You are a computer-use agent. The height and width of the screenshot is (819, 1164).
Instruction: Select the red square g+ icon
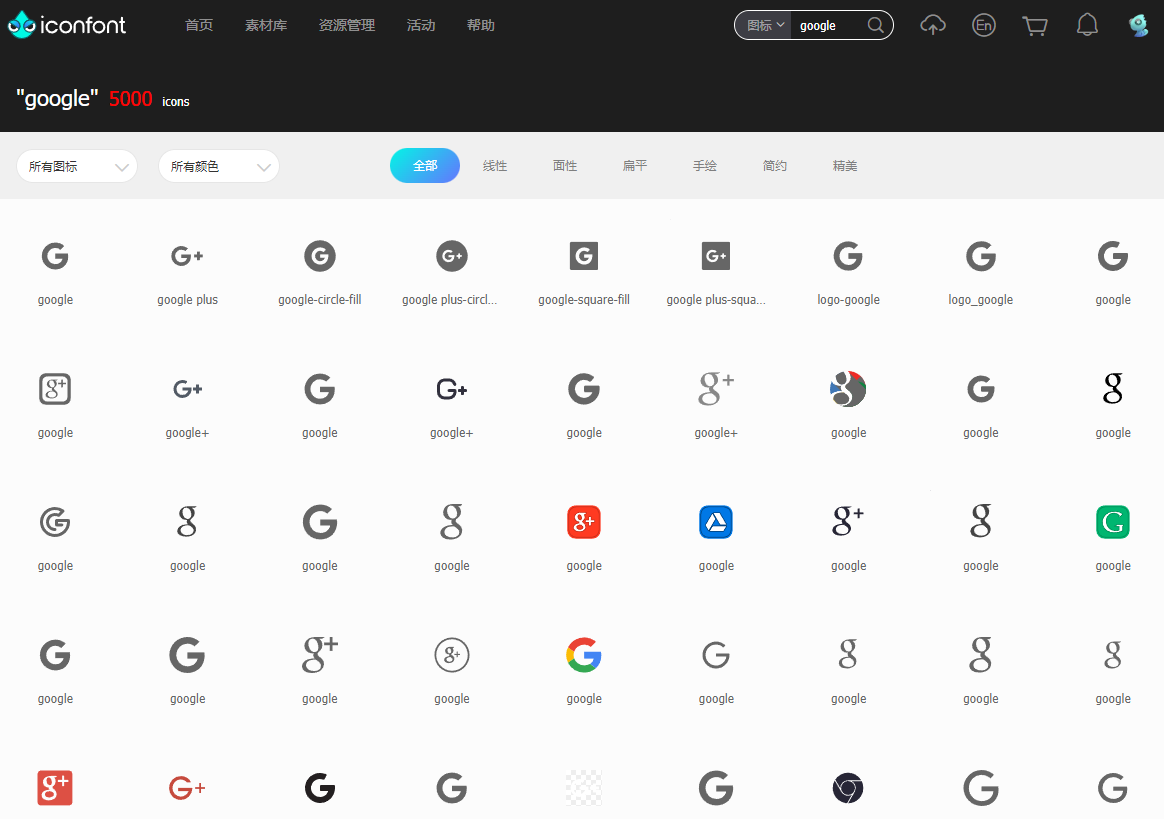[55, 788]
